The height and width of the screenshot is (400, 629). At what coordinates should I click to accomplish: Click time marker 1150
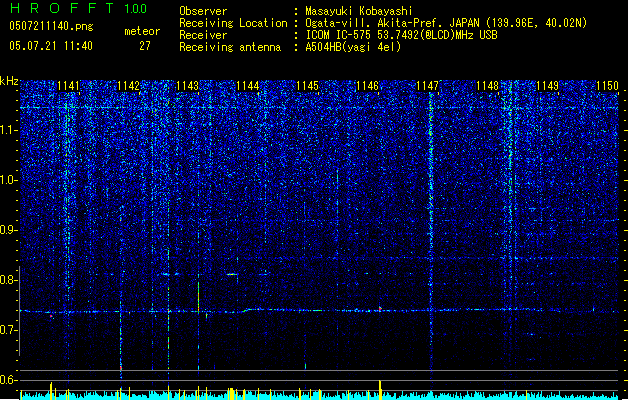click(x=607, y=86)
